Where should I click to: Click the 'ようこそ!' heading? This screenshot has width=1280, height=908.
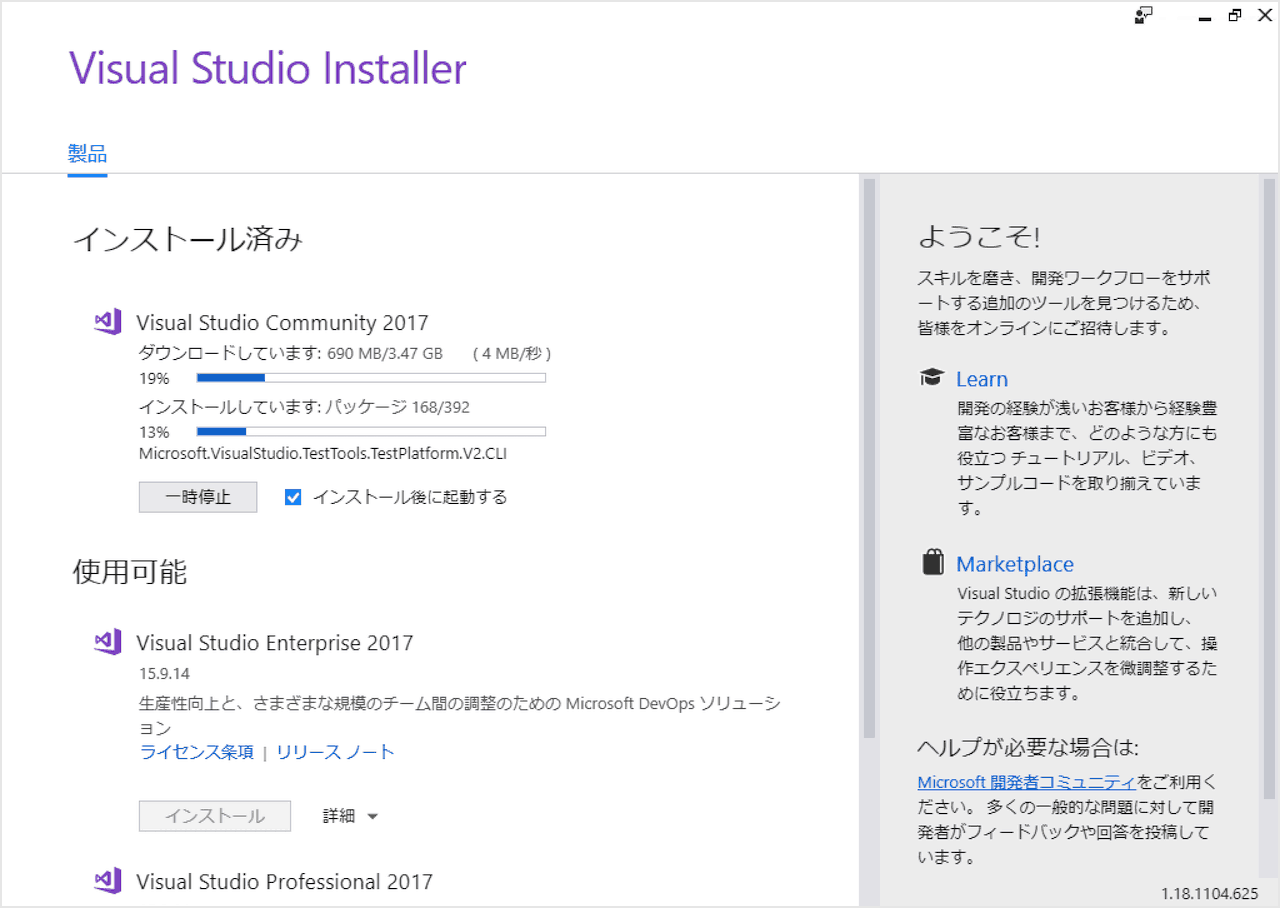[x=979, y=237]
